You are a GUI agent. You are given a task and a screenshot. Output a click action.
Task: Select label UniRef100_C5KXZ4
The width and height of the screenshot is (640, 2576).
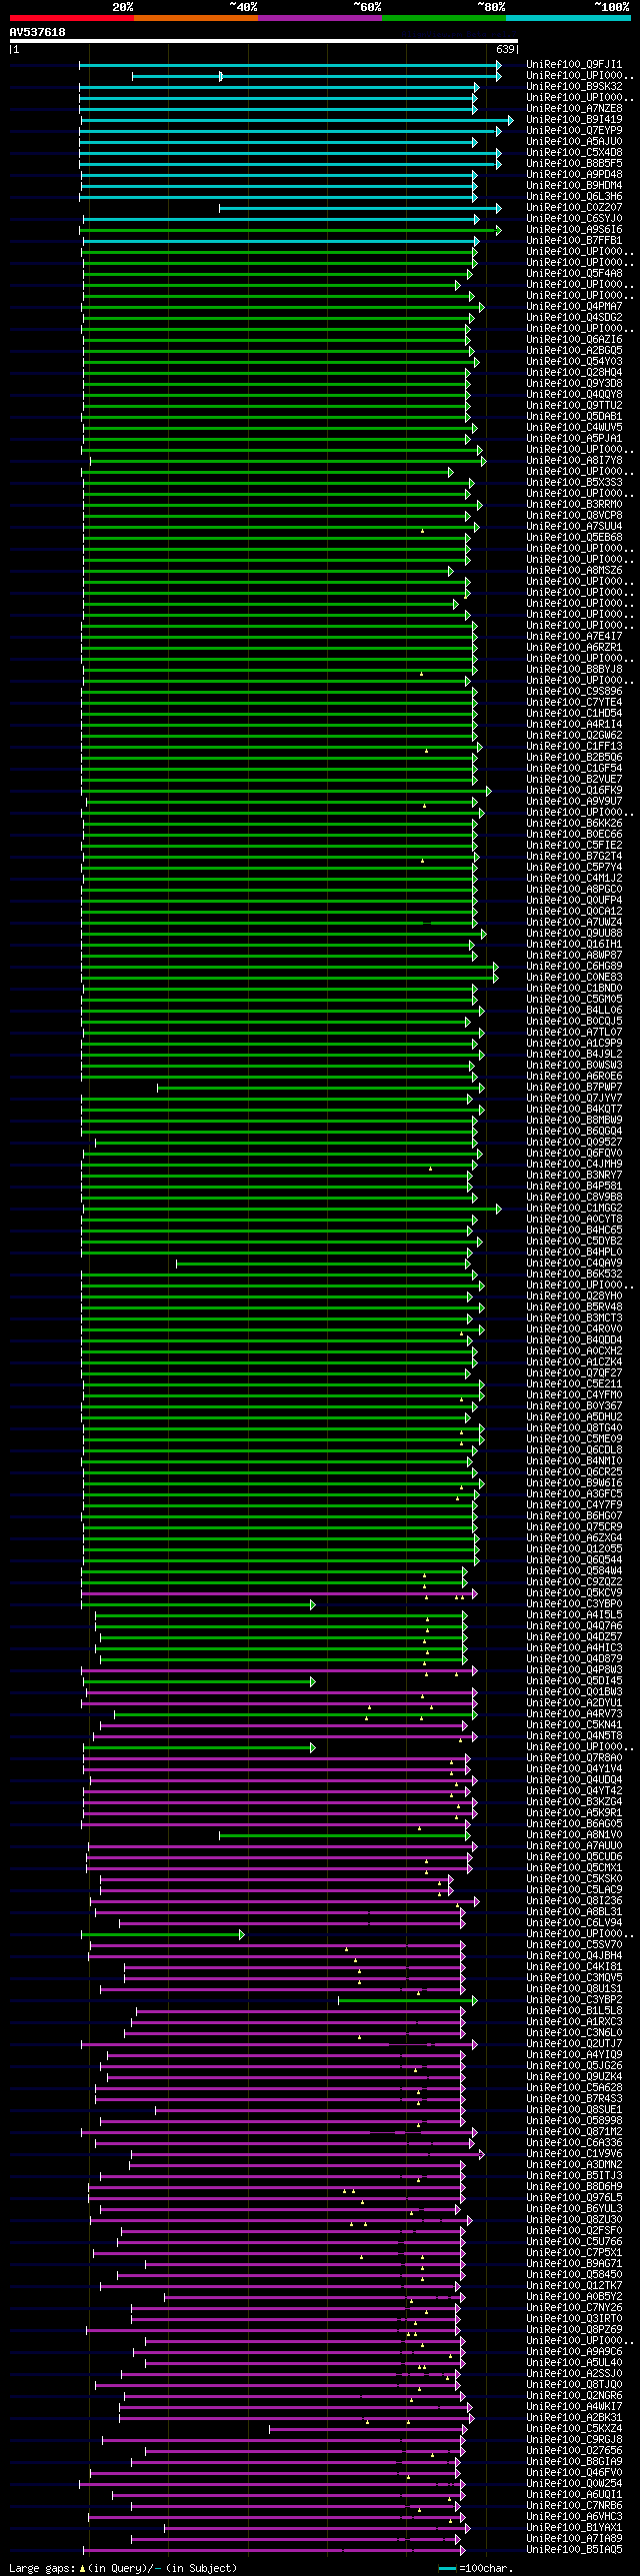click(x=574, y=2429)
